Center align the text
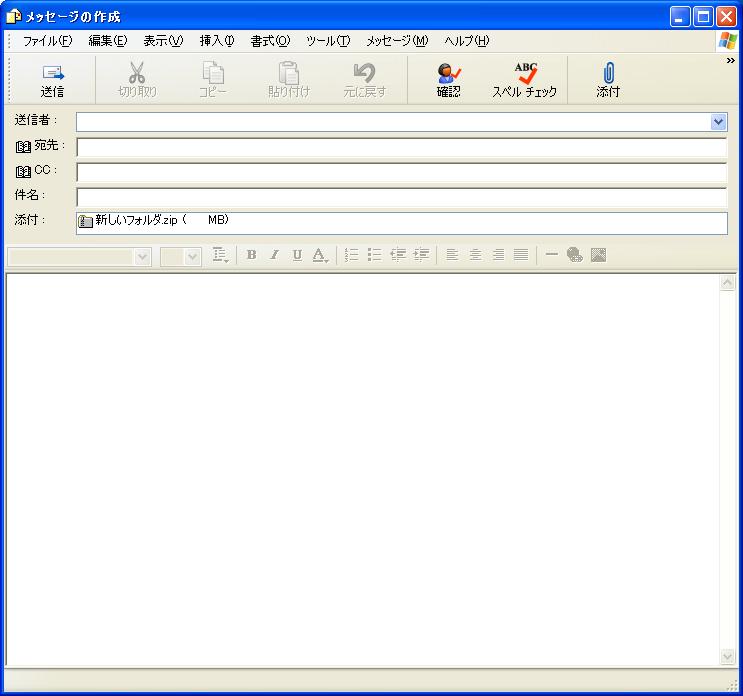This screenshot has width=743, height=696. (475, 255)
